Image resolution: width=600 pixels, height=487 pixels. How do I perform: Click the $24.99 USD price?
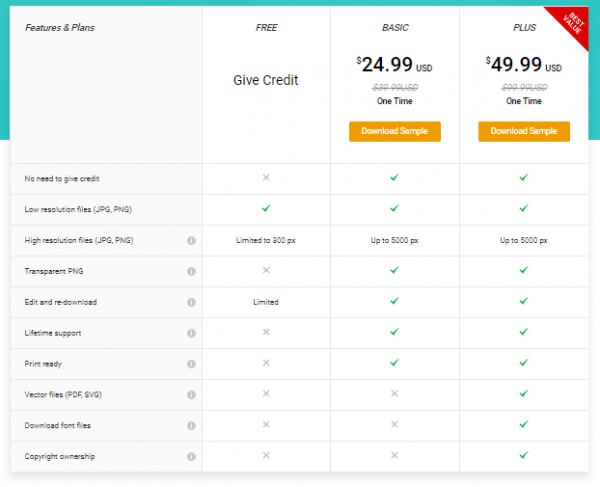tap(393, 66)
